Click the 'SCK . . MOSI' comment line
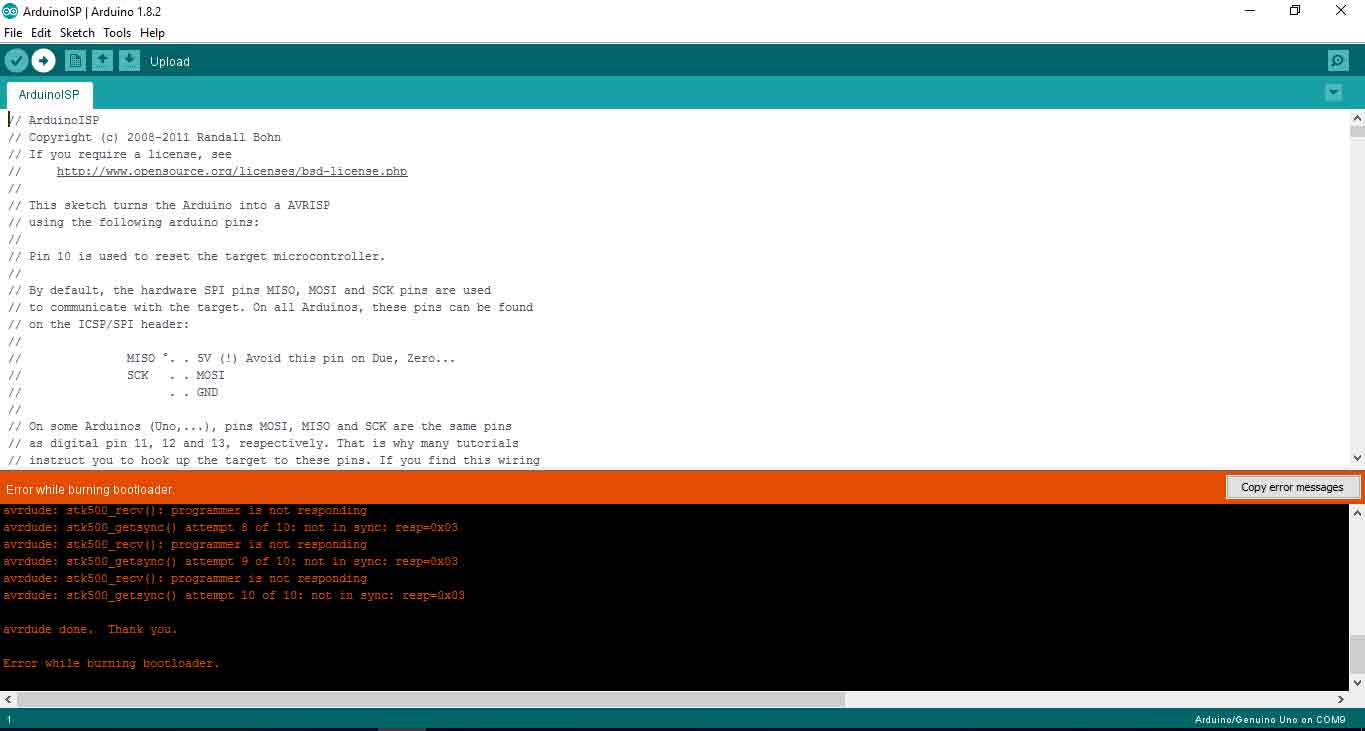The image size is (1365, 731). click(117, 375)
